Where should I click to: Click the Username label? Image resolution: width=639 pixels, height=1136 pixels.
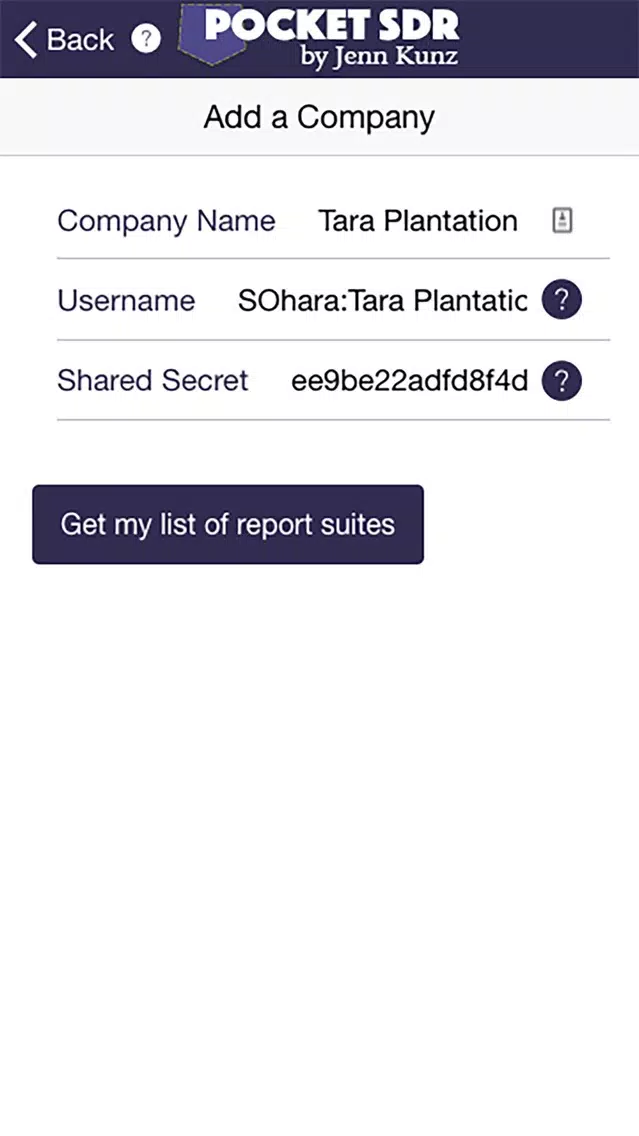click(126, 300)
